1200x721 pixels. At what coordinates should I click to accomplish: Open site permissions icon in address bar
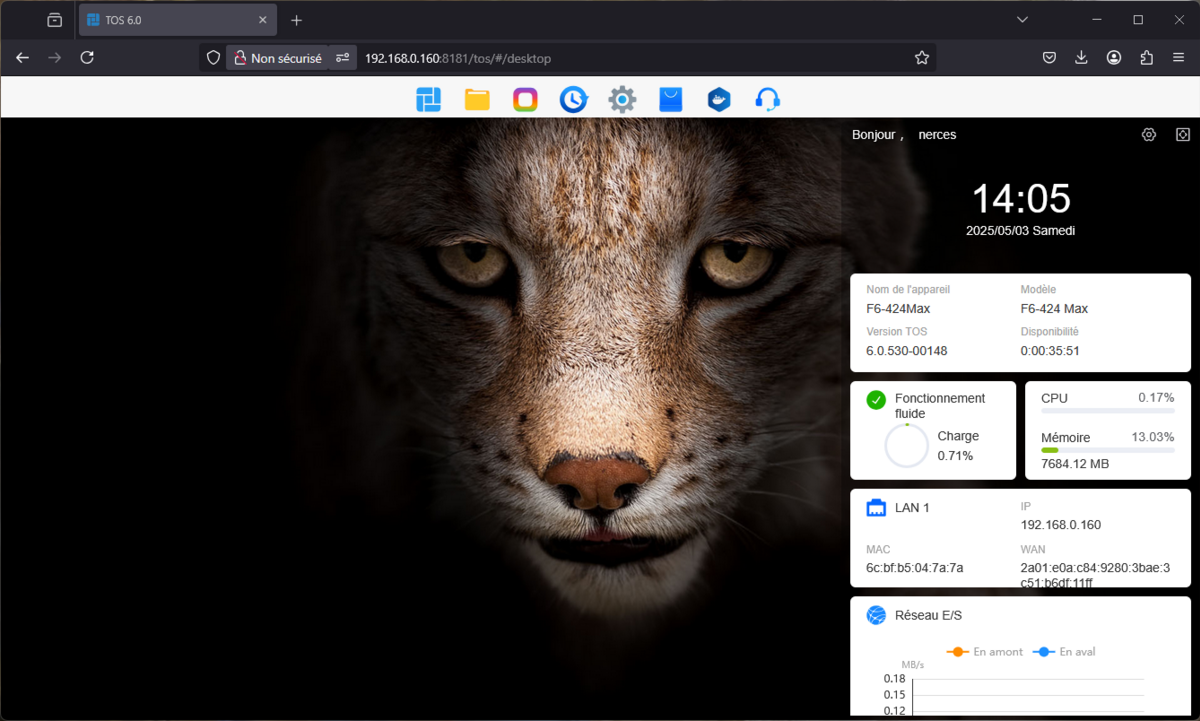[x=343, y=58]
